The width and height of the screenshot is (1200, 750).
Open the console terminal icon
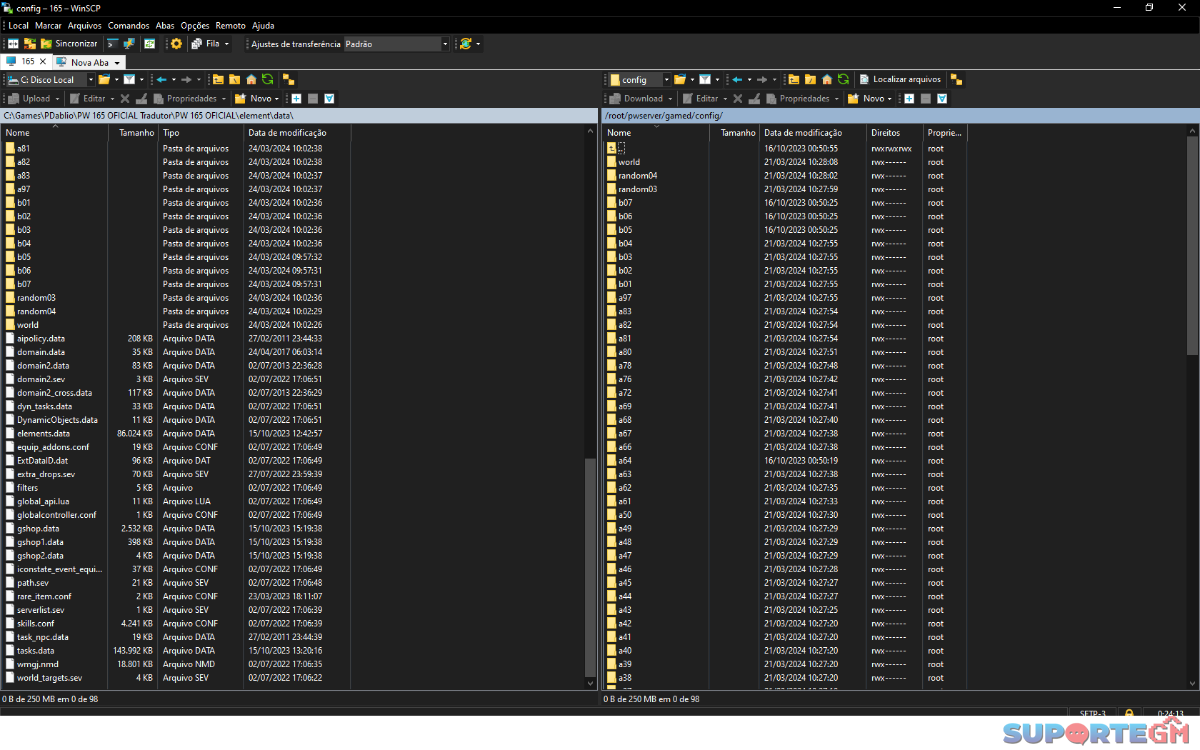pyautogui.click(x=113, y=44)
